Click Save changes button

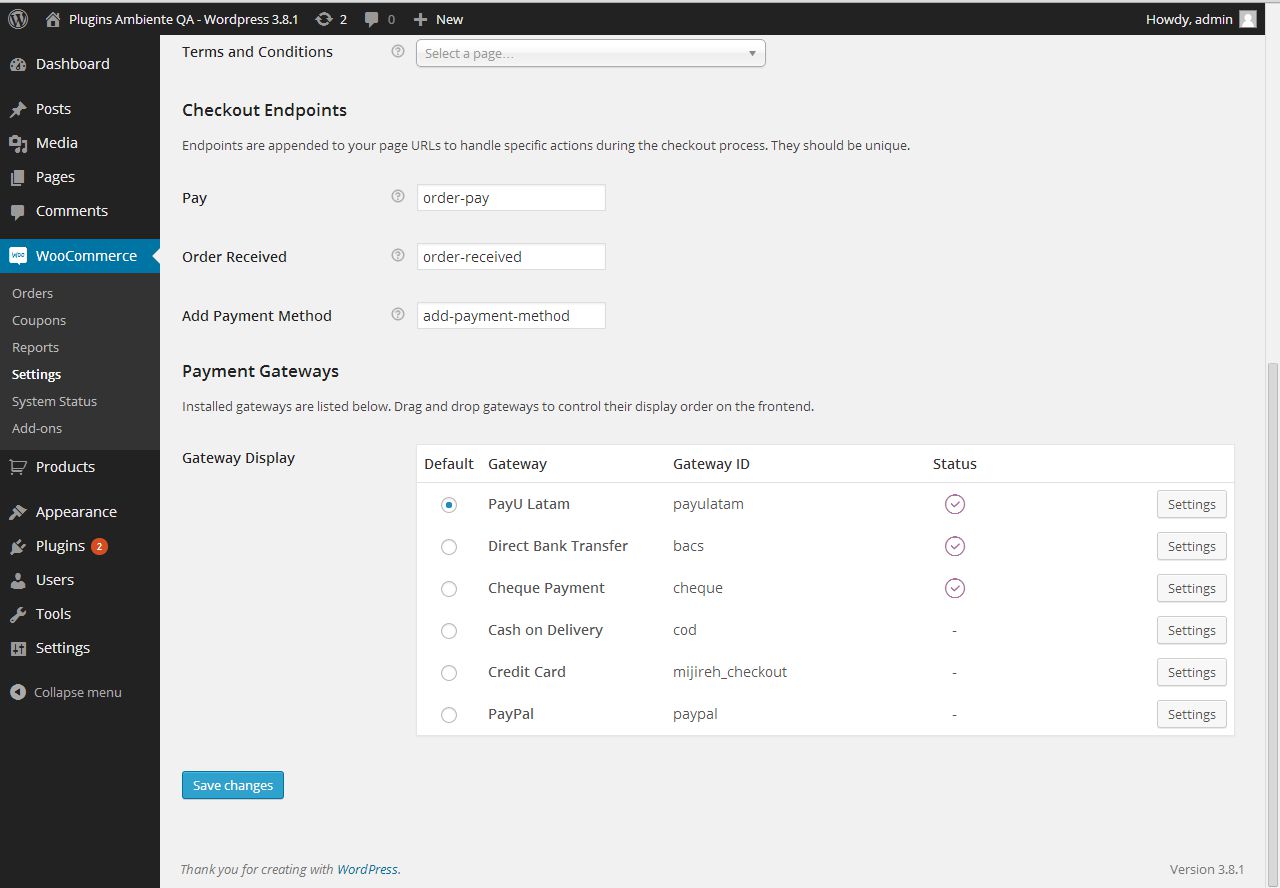(233, 785)
